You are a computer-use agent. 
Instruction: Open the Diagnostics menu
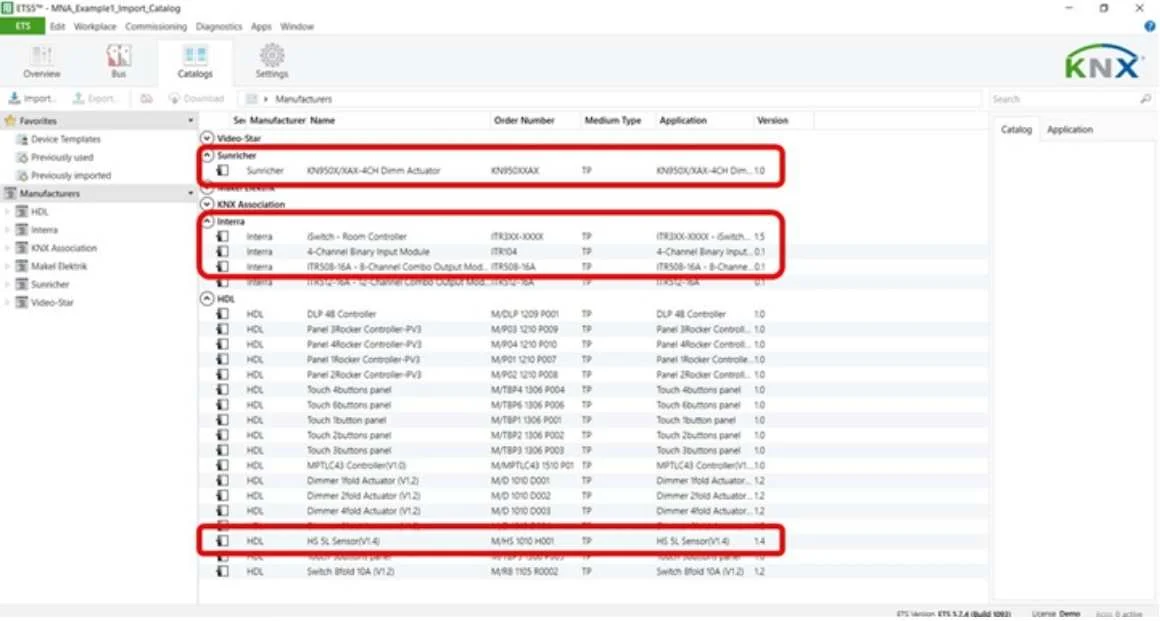(x=219, y=26)
